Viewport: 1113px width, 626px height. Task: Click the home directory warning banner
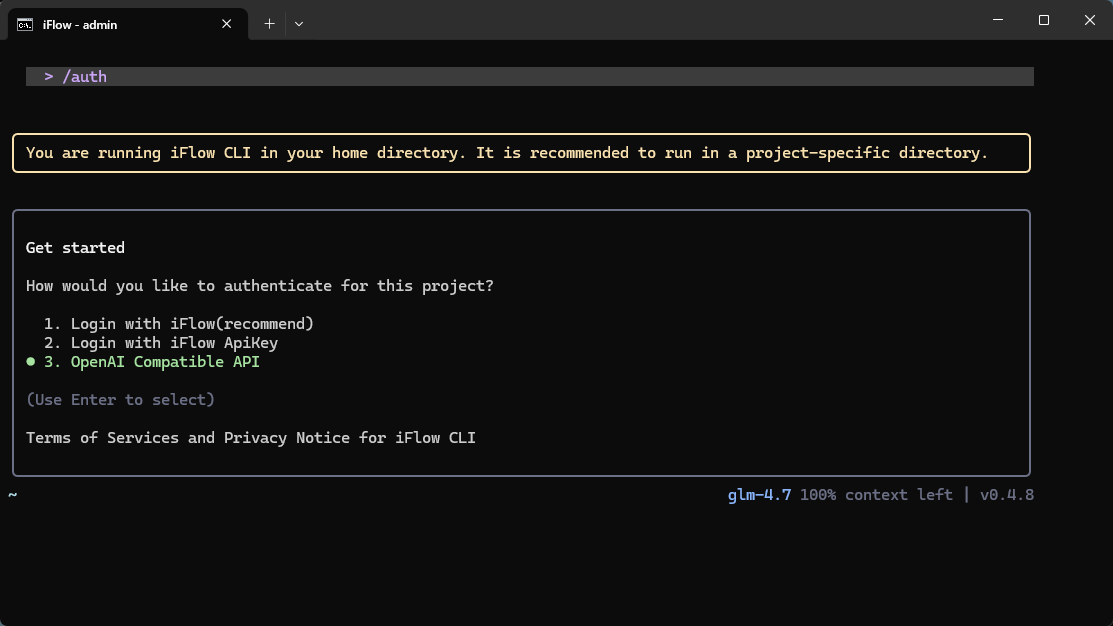point(520,153)
